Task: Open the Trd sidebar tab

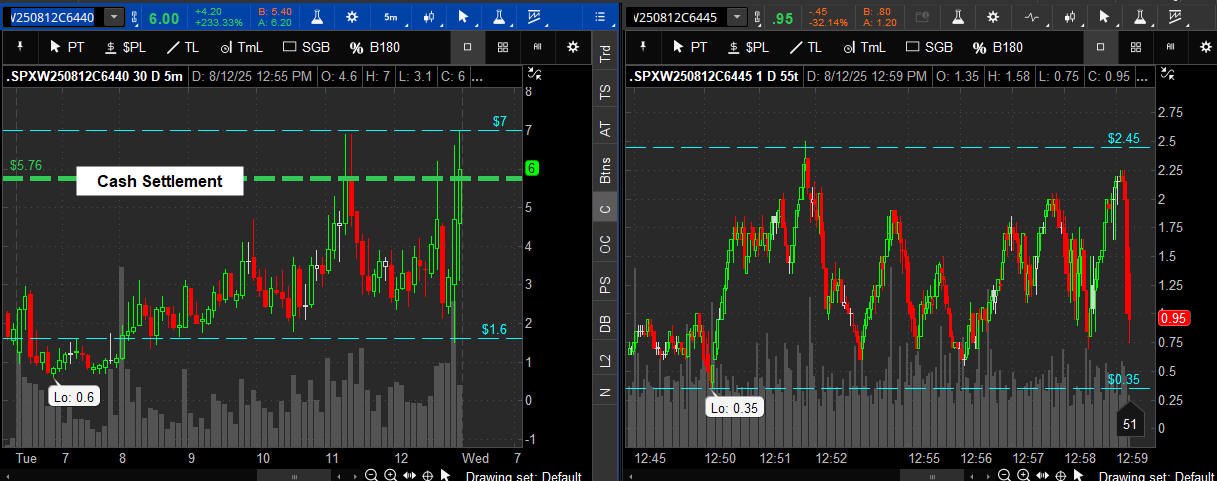Action: click(x=605, y=54)
